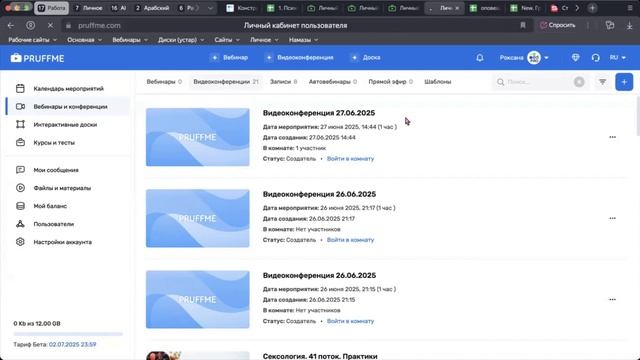Click the Мои сообщения chat icon
The width and height of the screenshot is (640, 360).
point(20,170)
